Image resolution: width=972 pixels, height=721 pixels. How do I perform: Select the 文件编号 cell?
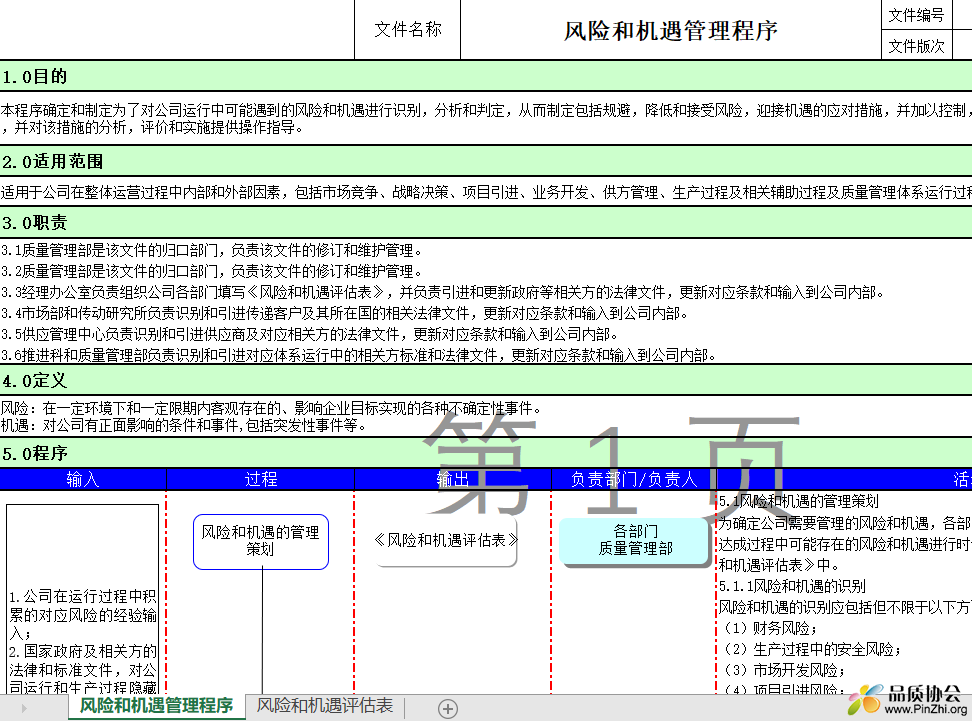pyautogui.click(x=916, y=15)
